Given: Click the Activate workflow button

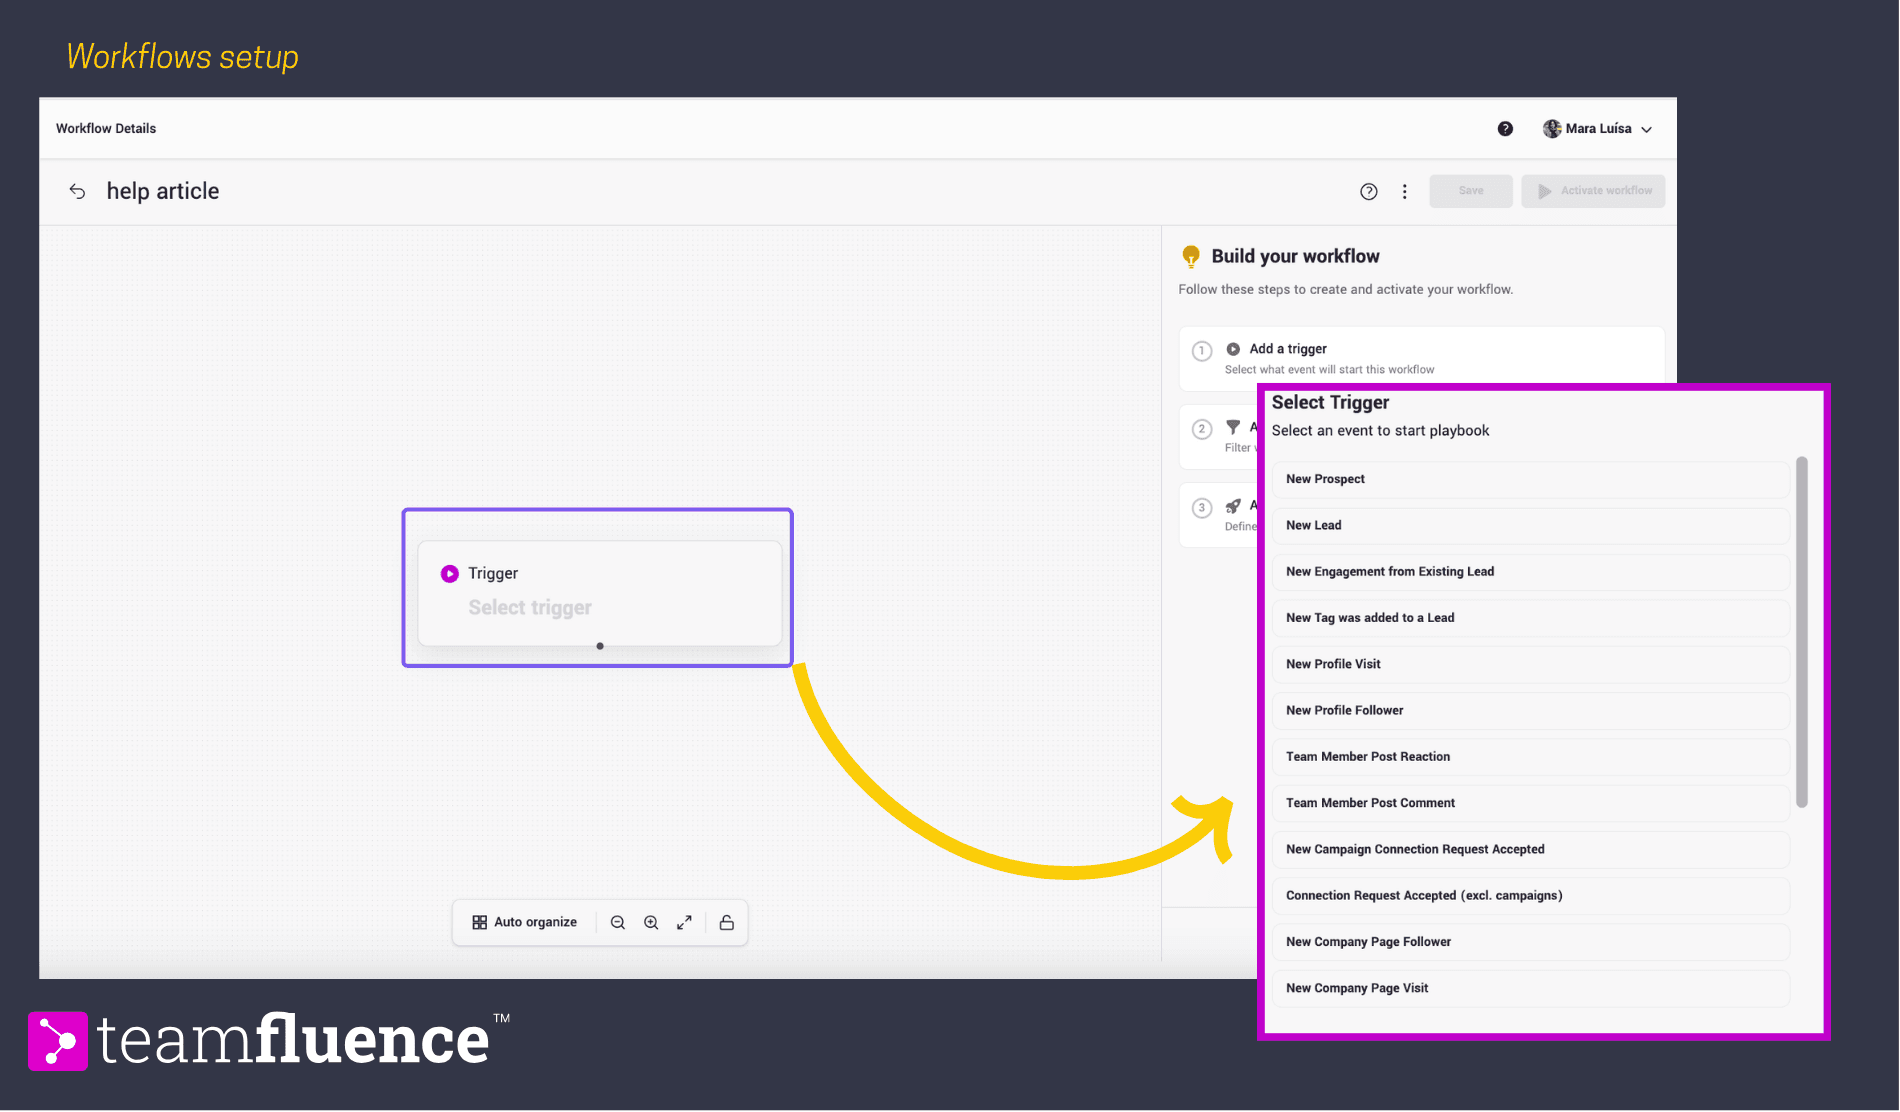Looking at the screenshot, I should tap(1593, 191).
